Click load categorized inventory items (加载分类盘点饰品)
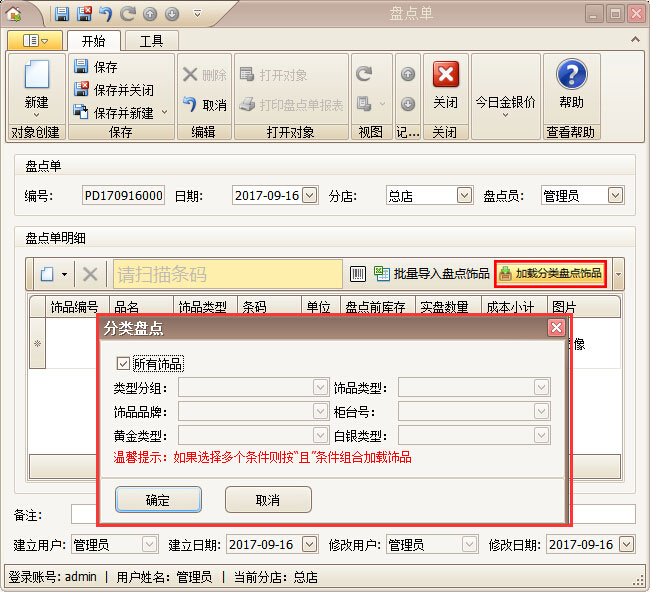 [551, 274]
